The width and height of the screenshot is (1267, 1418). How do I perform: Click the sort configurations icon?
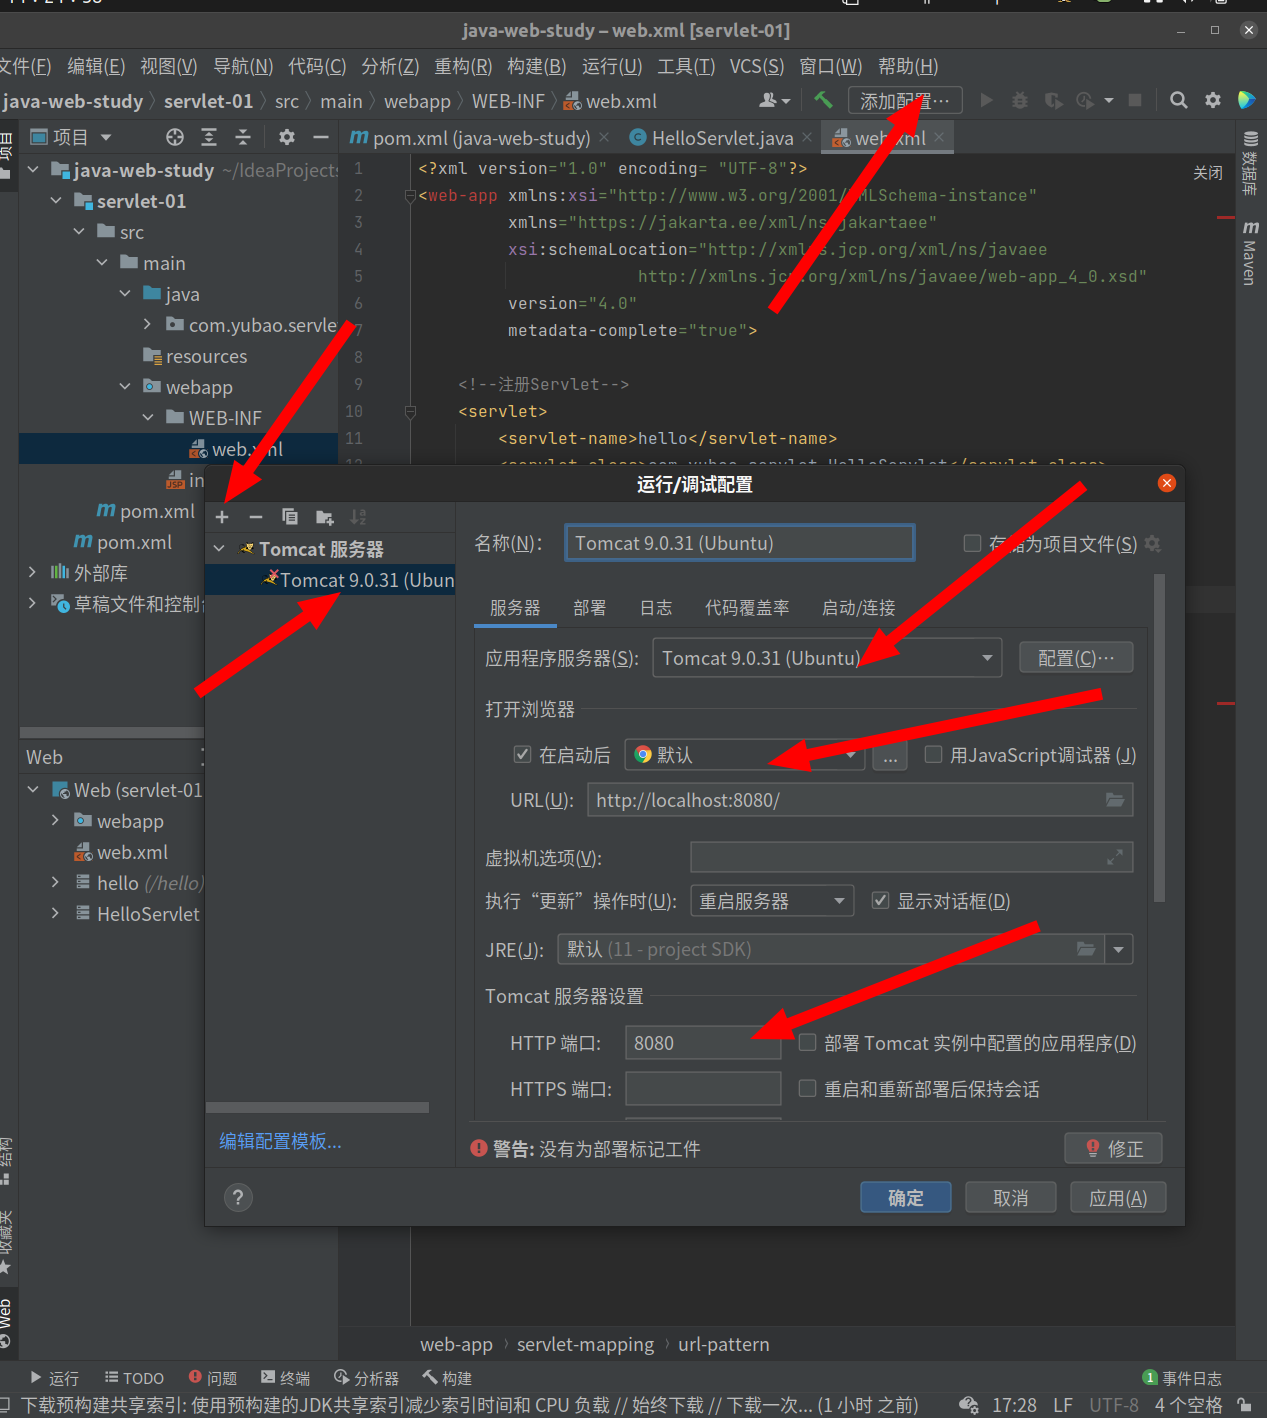358,517
